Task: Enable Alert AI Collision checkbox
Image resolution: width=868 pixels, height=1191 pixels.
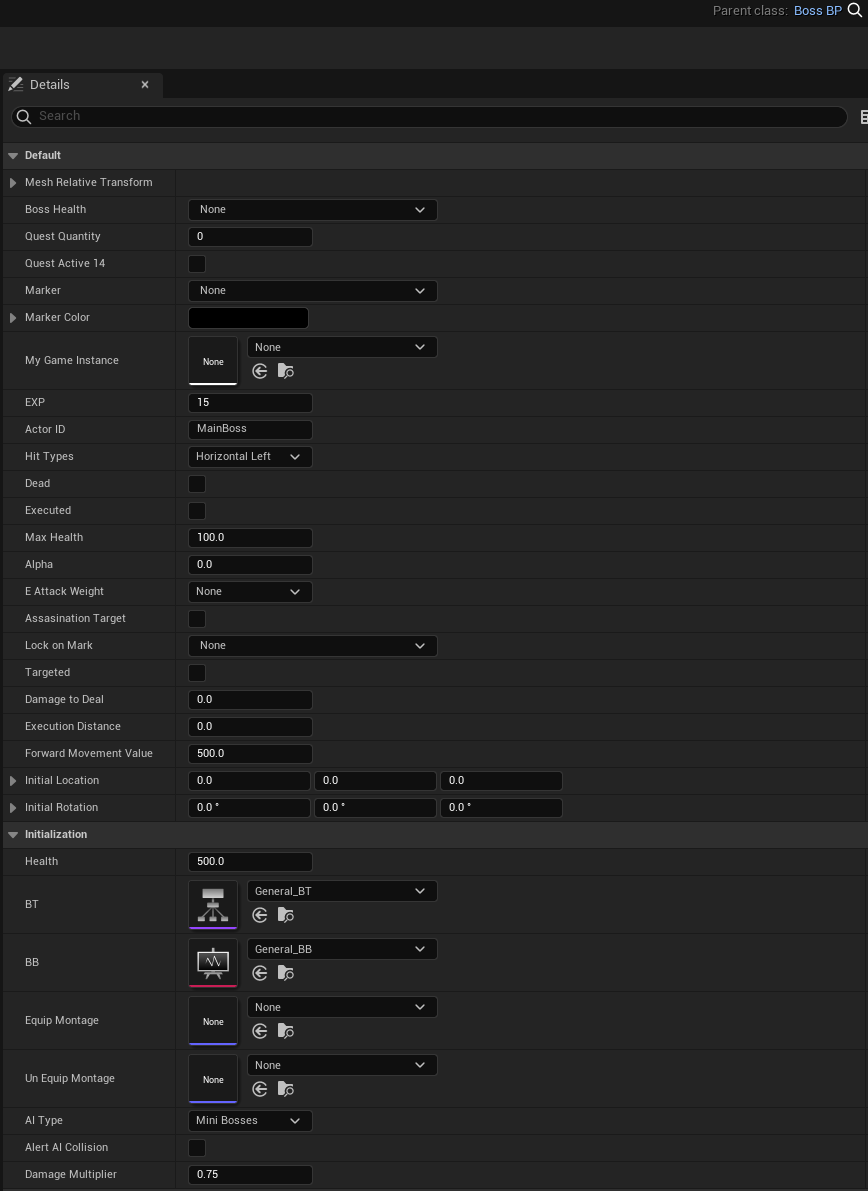Action: coord(197,1148)
